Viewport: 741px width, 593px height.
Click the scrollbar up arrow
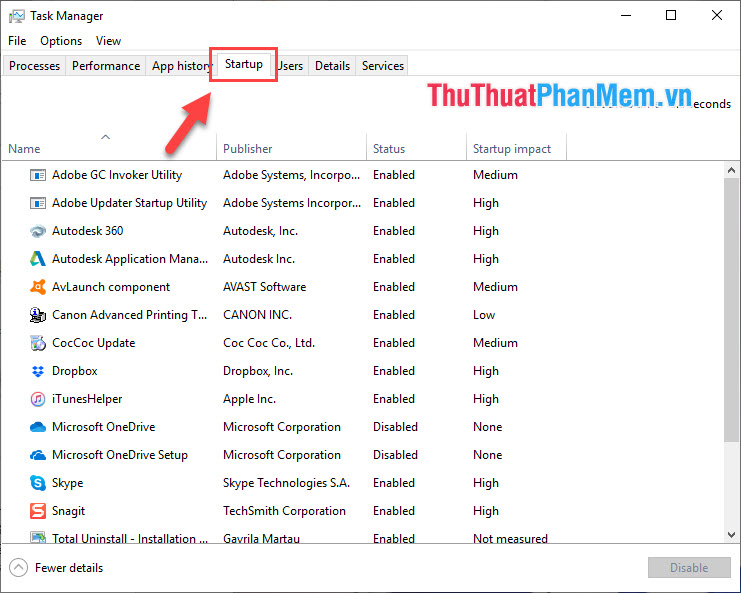731,170
